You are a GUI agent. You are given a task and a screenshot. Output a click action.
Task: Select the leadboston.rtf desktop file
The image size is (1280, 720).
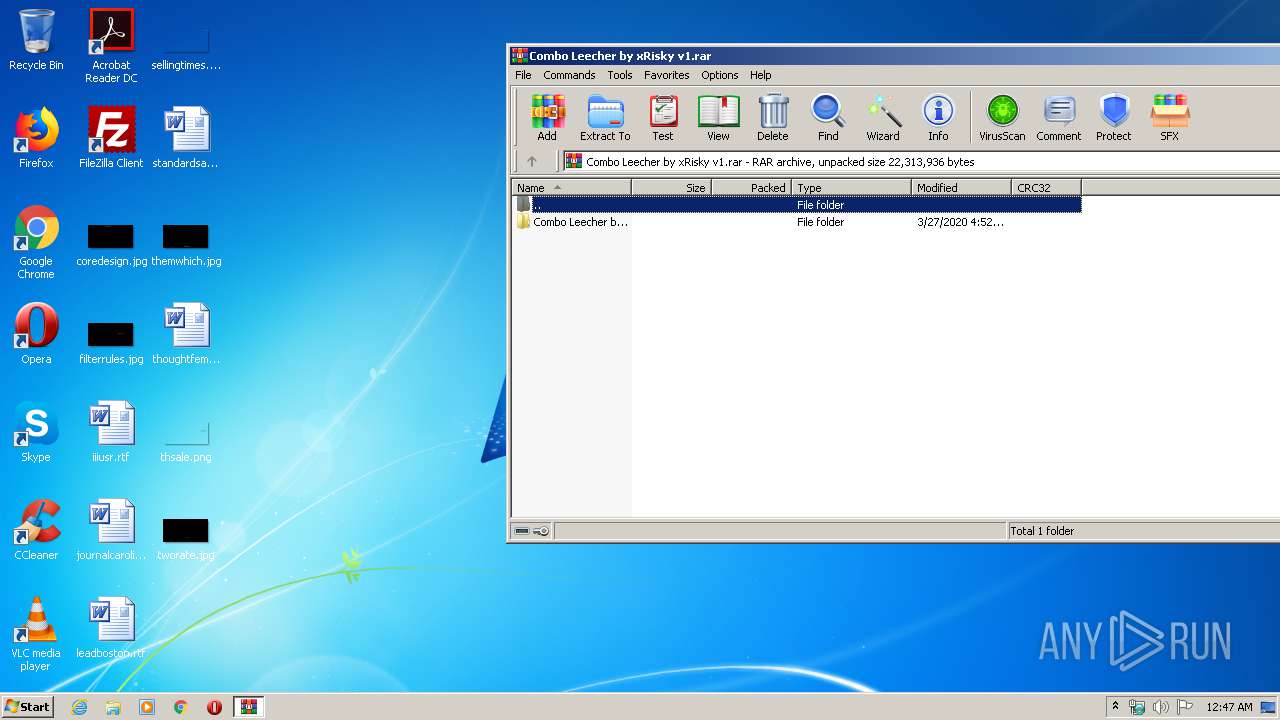coord(111,628)
